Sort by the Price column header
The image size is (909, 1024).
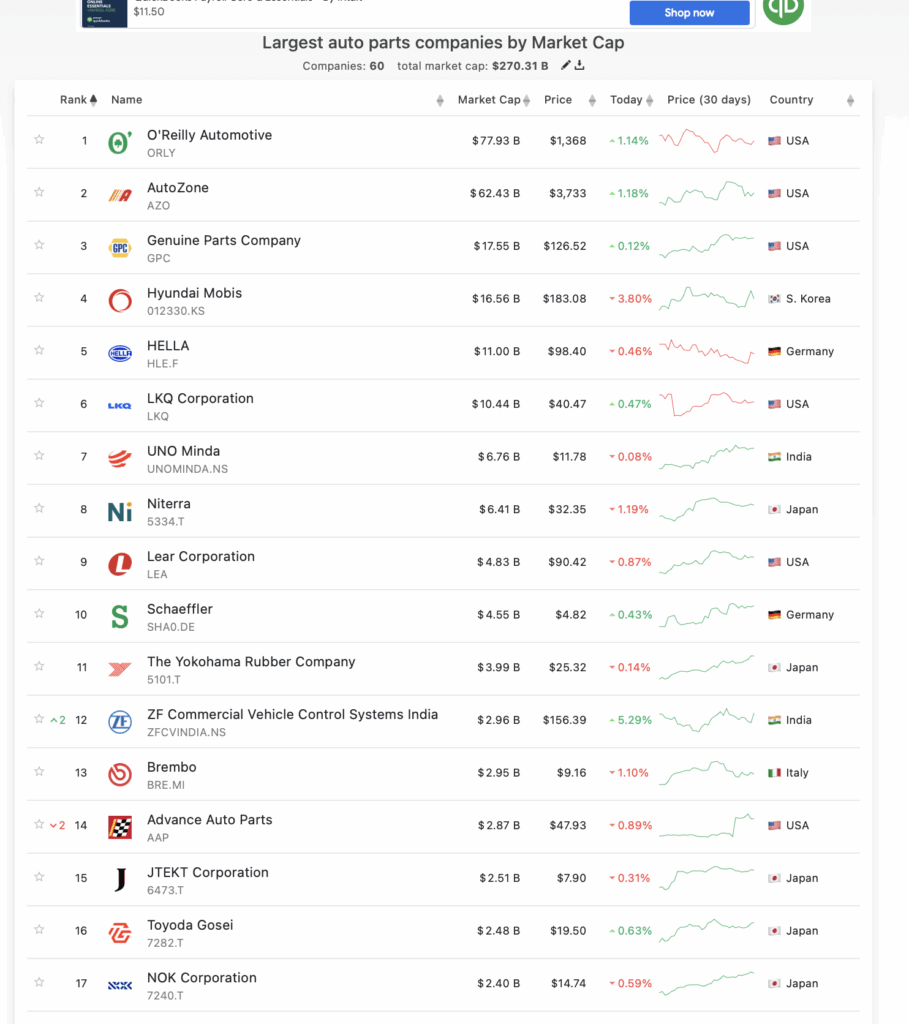(x=558, y=100)
